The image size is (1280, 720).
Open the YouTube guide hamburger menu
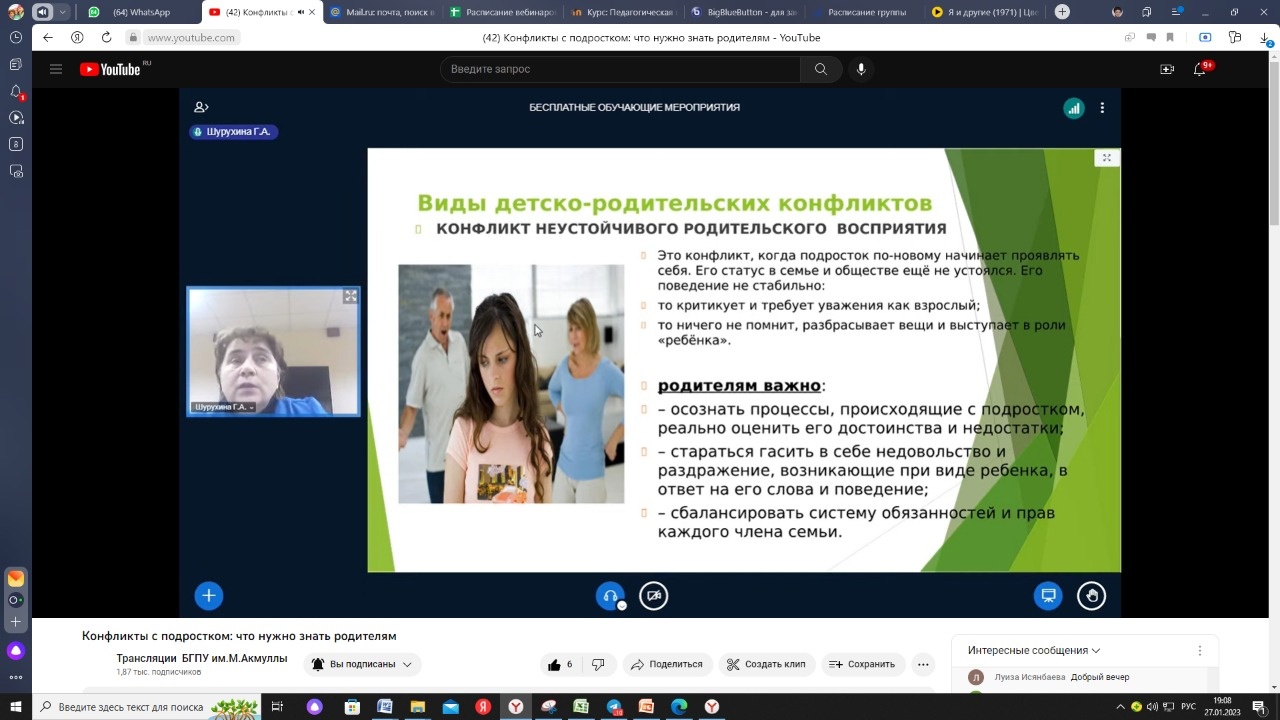[56, 69]
